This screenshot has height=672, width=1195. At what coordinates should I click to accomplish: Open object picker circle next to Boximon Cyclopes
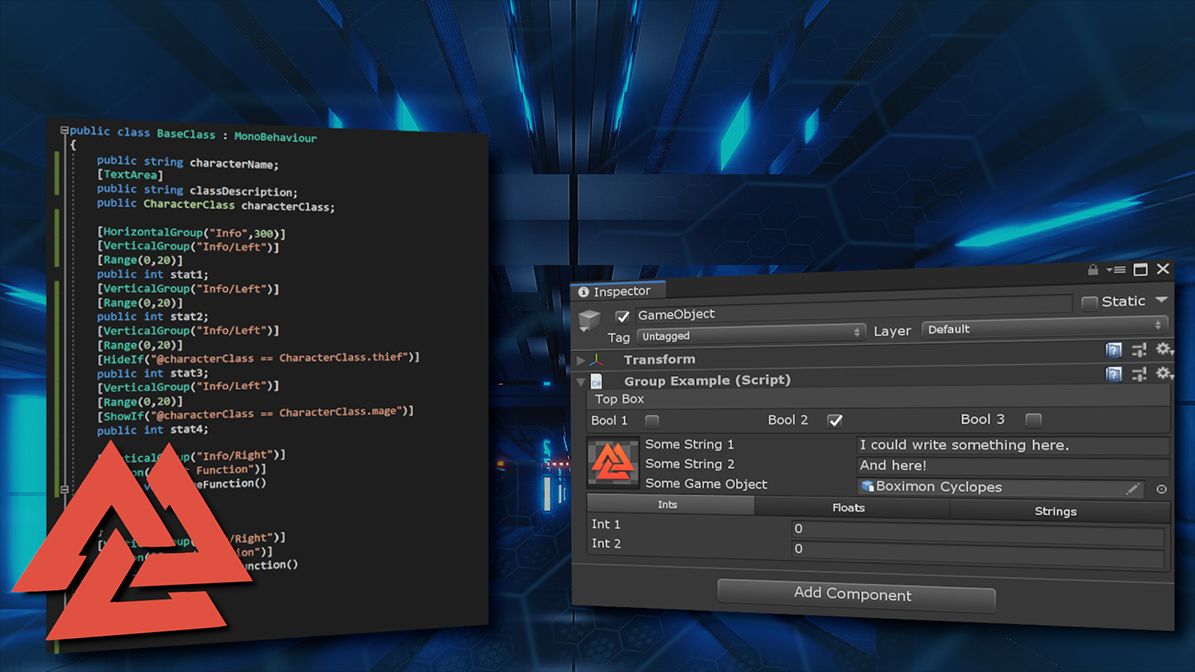click(x=1161, y=489)
